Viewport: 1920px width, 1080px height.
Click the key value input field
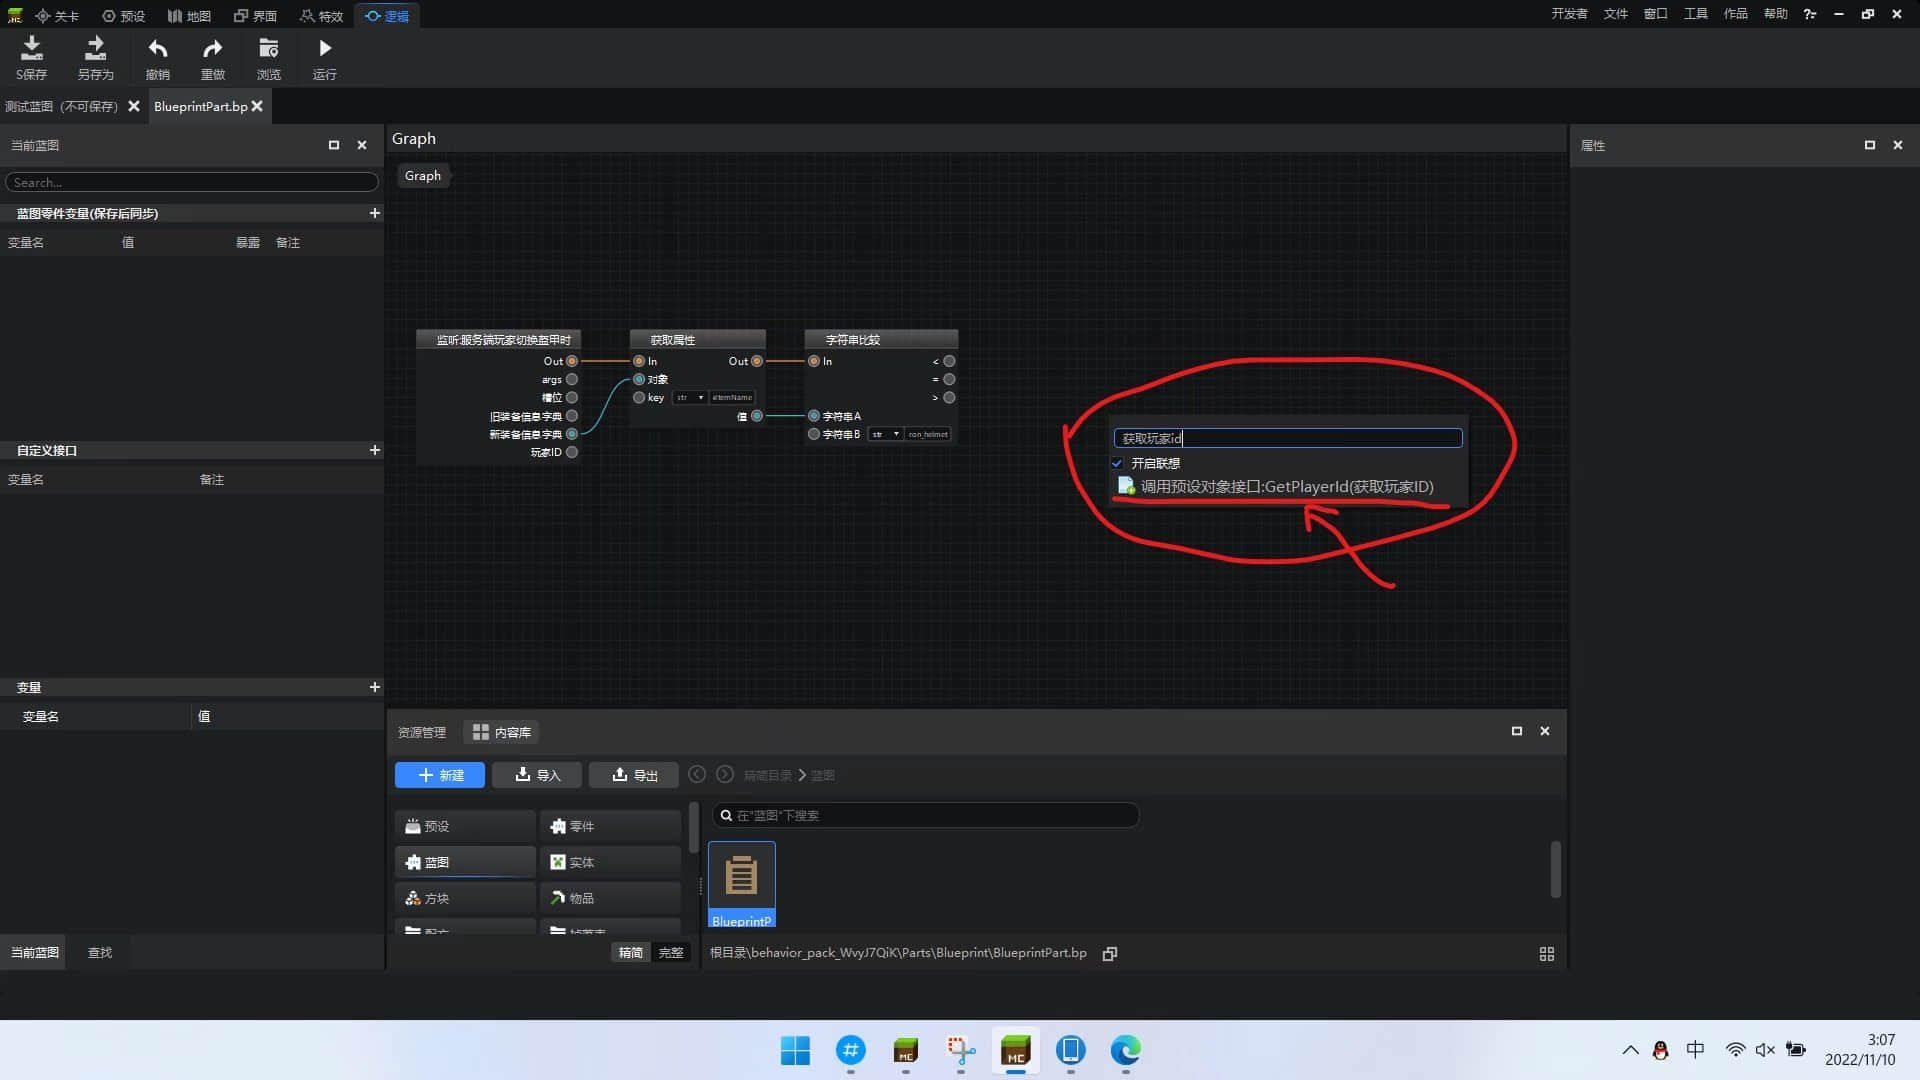(x=732, y=397)
